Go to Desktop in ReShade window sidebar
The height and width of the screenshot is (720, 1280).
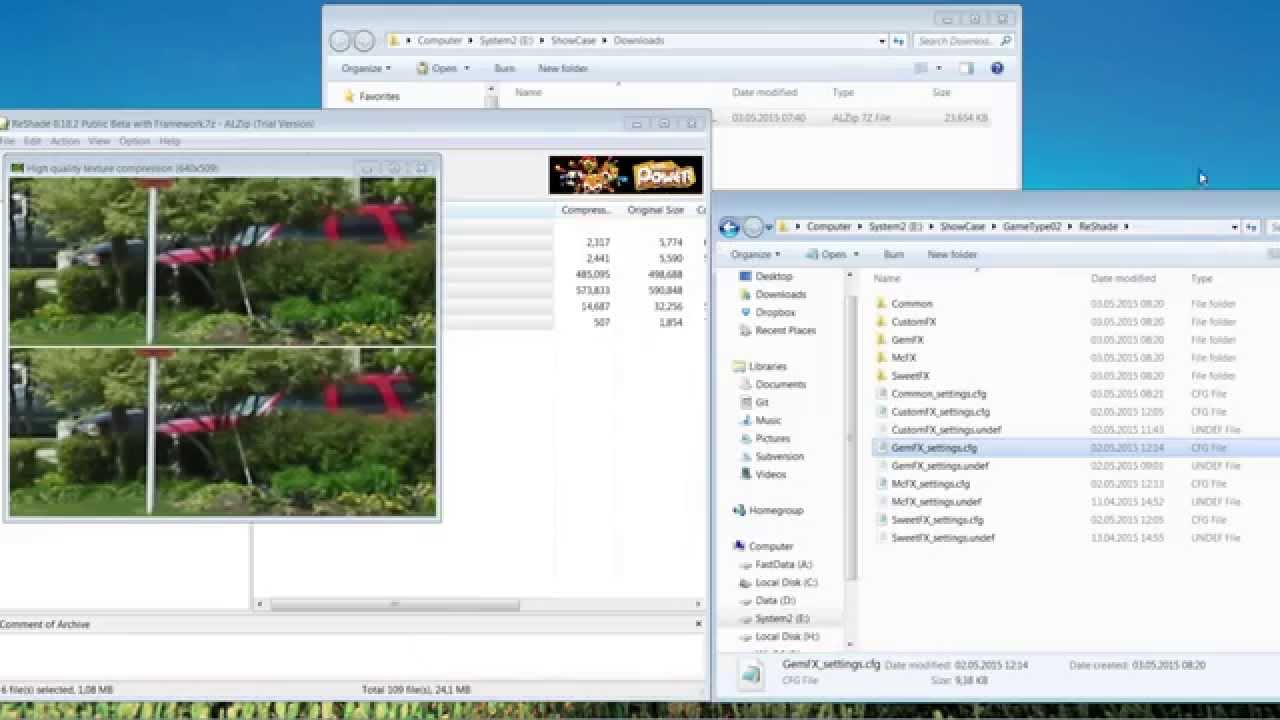point(773,276)
